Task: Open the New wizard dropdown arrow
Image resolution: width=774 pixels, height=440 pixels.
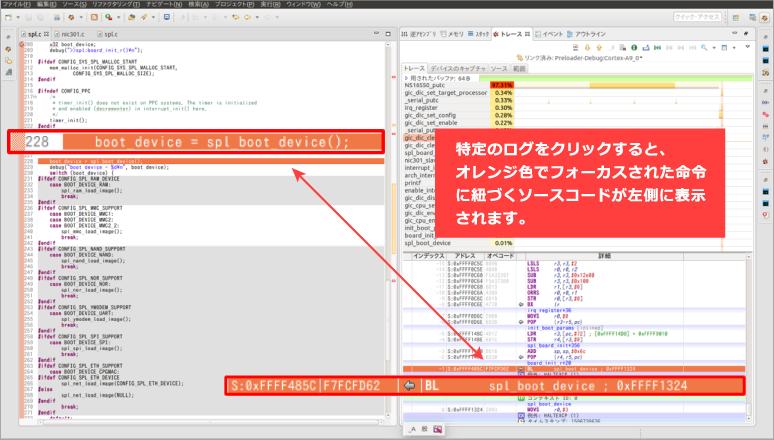Action: 18,18
